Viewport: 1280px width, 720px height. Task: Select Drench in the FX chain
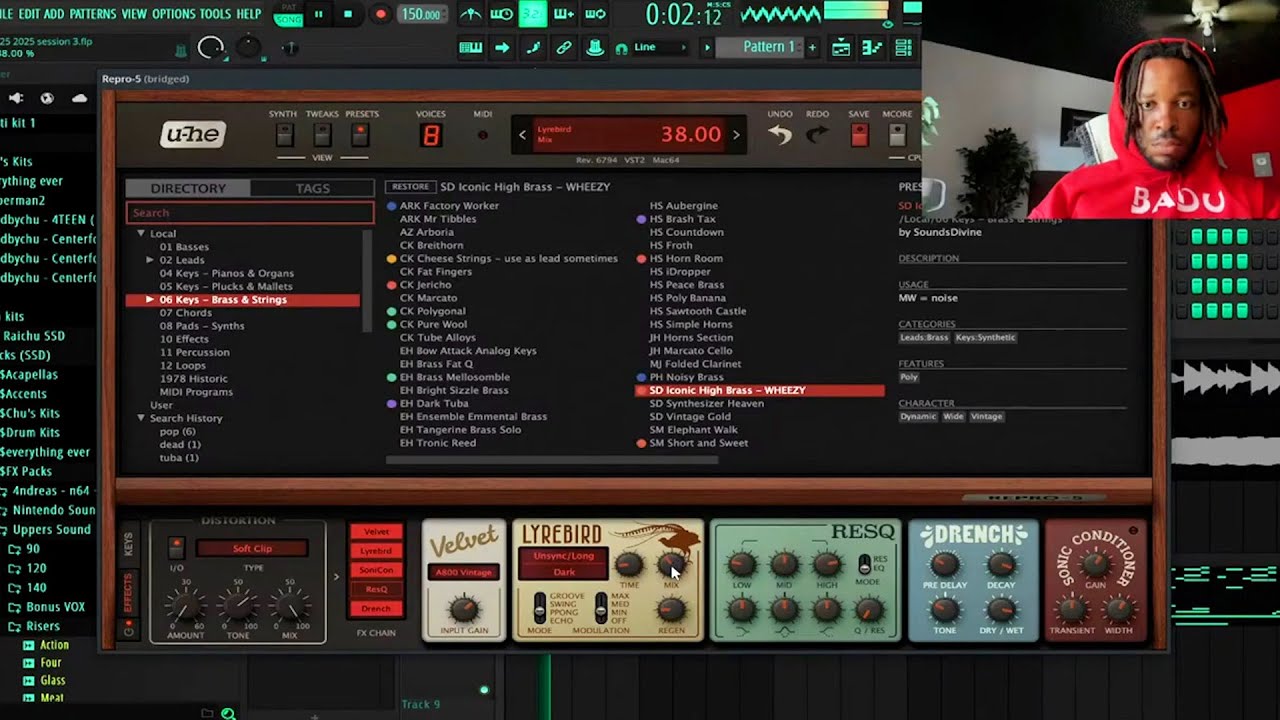[376, 608]
